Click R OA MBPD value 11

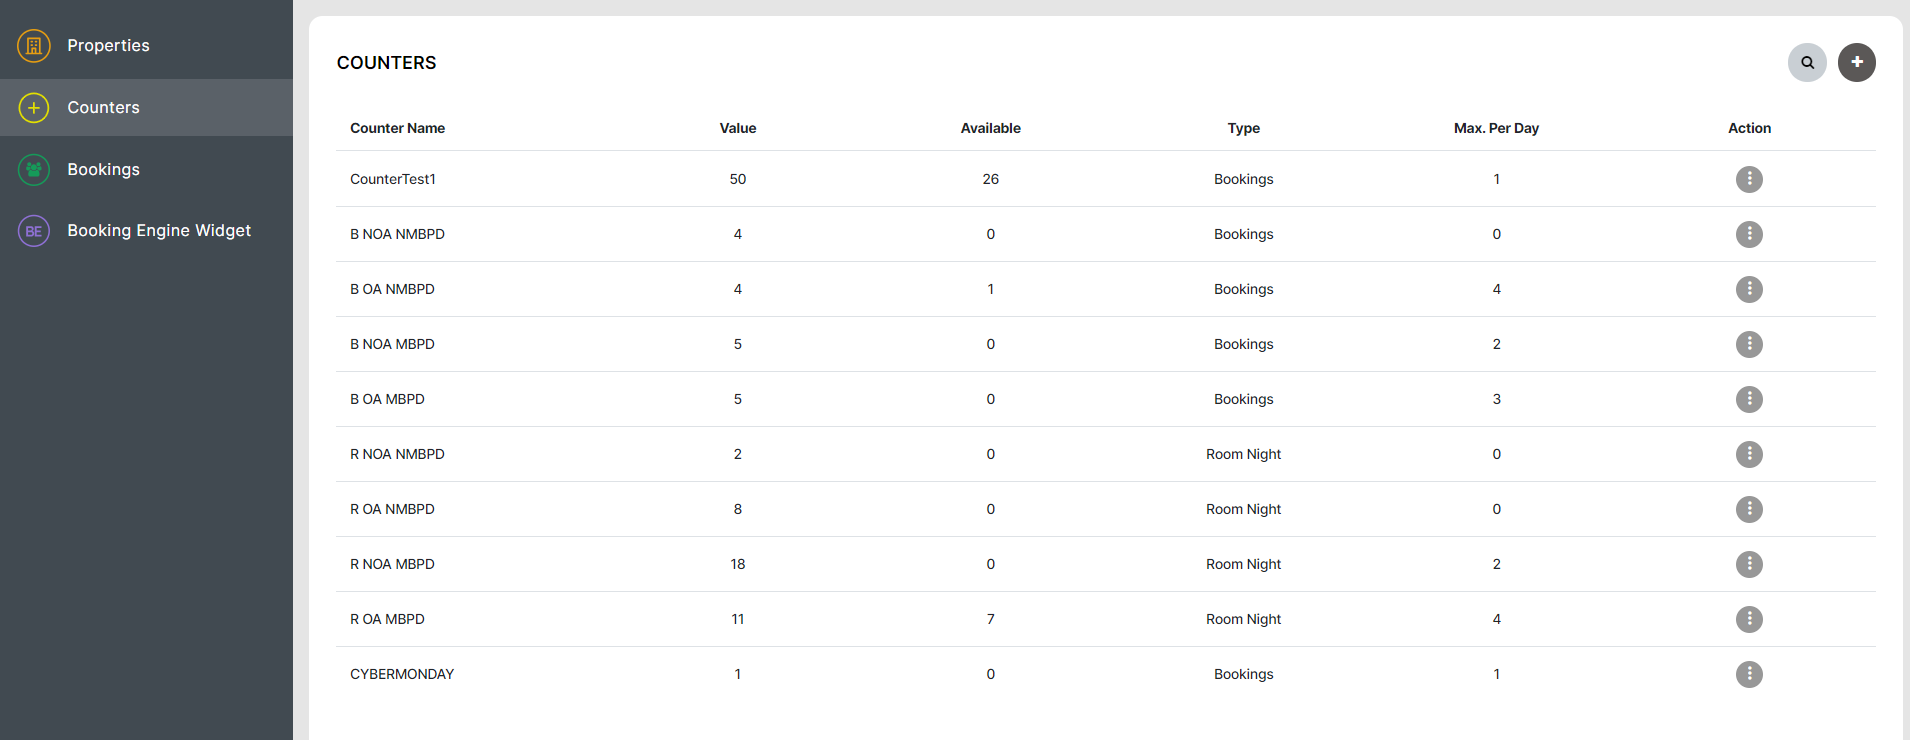click(738, 619)
